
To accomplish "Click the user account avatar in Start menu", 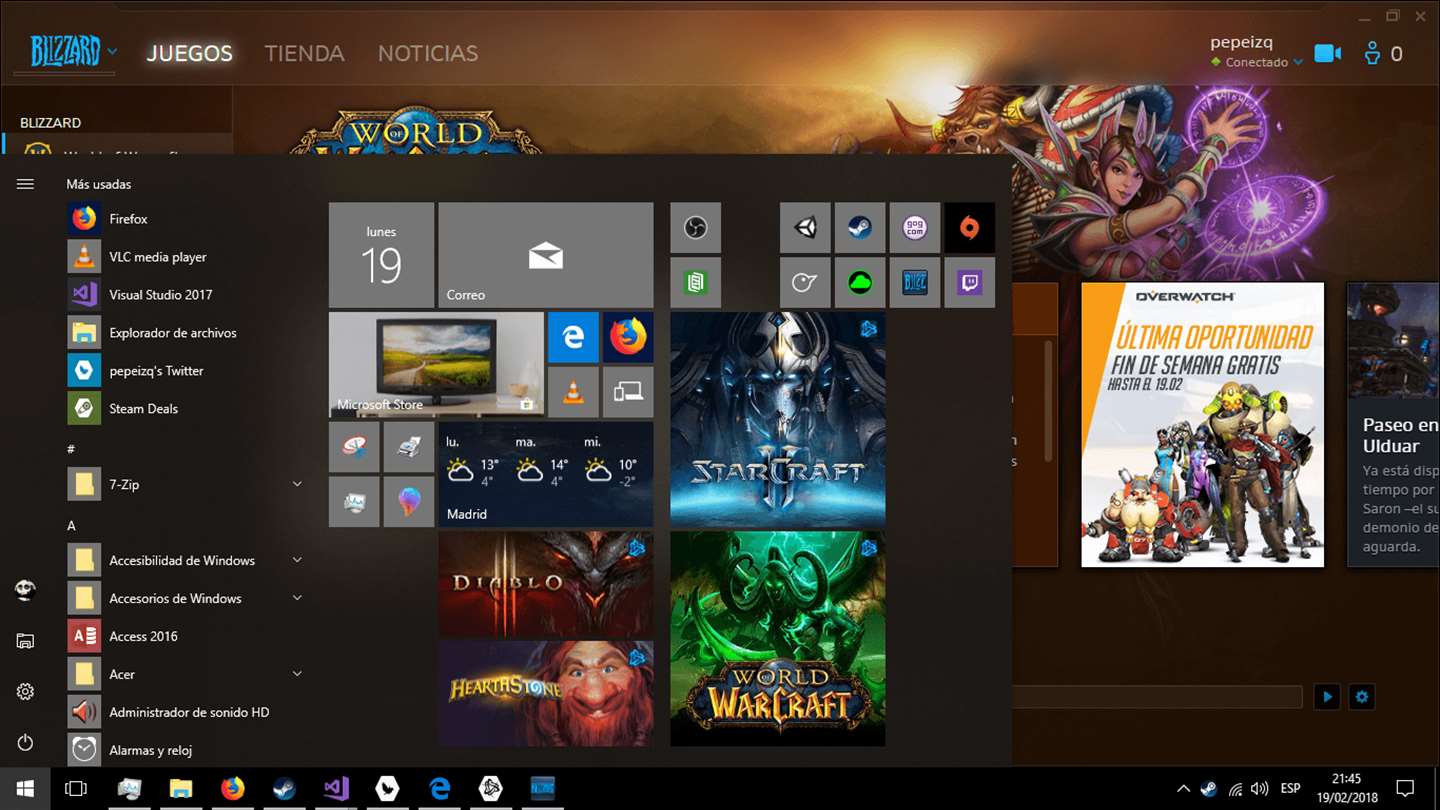I will (x=25, y=590).
